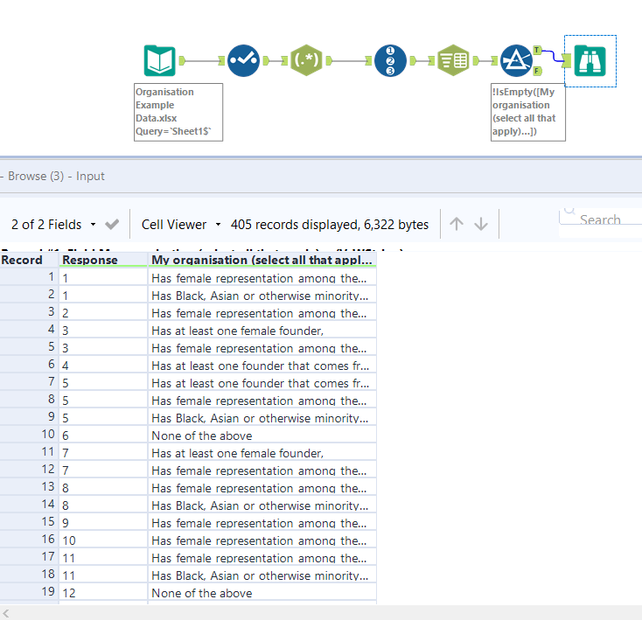Select the Text To Columns node

453,61
